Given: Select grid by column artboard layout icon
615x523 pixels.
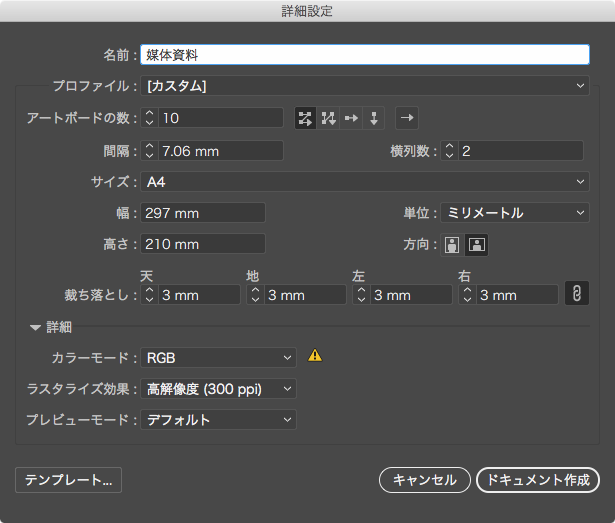Looking at the screenshot, I should 328,119.
